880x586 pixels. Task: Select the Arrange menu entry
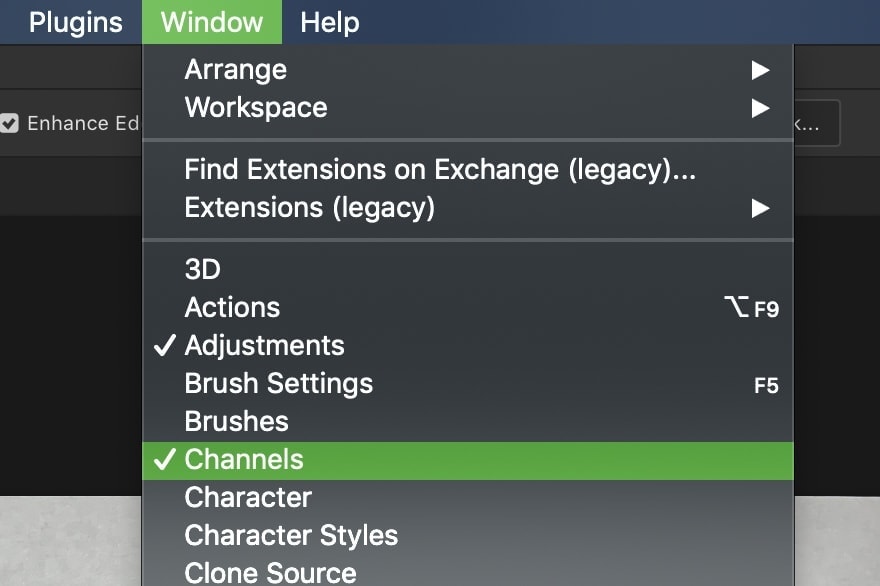(x=468, y=70)
